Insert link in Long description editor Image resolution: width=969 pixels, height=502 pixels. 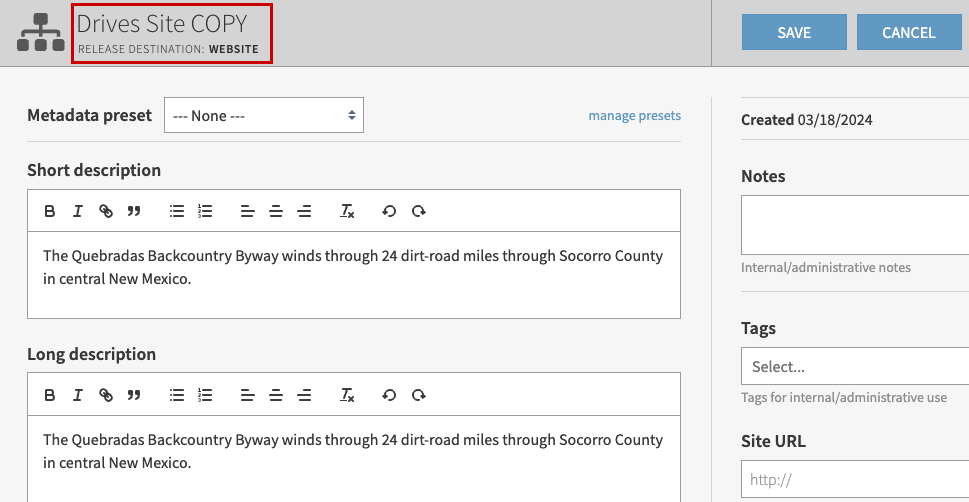pos(106,395)
